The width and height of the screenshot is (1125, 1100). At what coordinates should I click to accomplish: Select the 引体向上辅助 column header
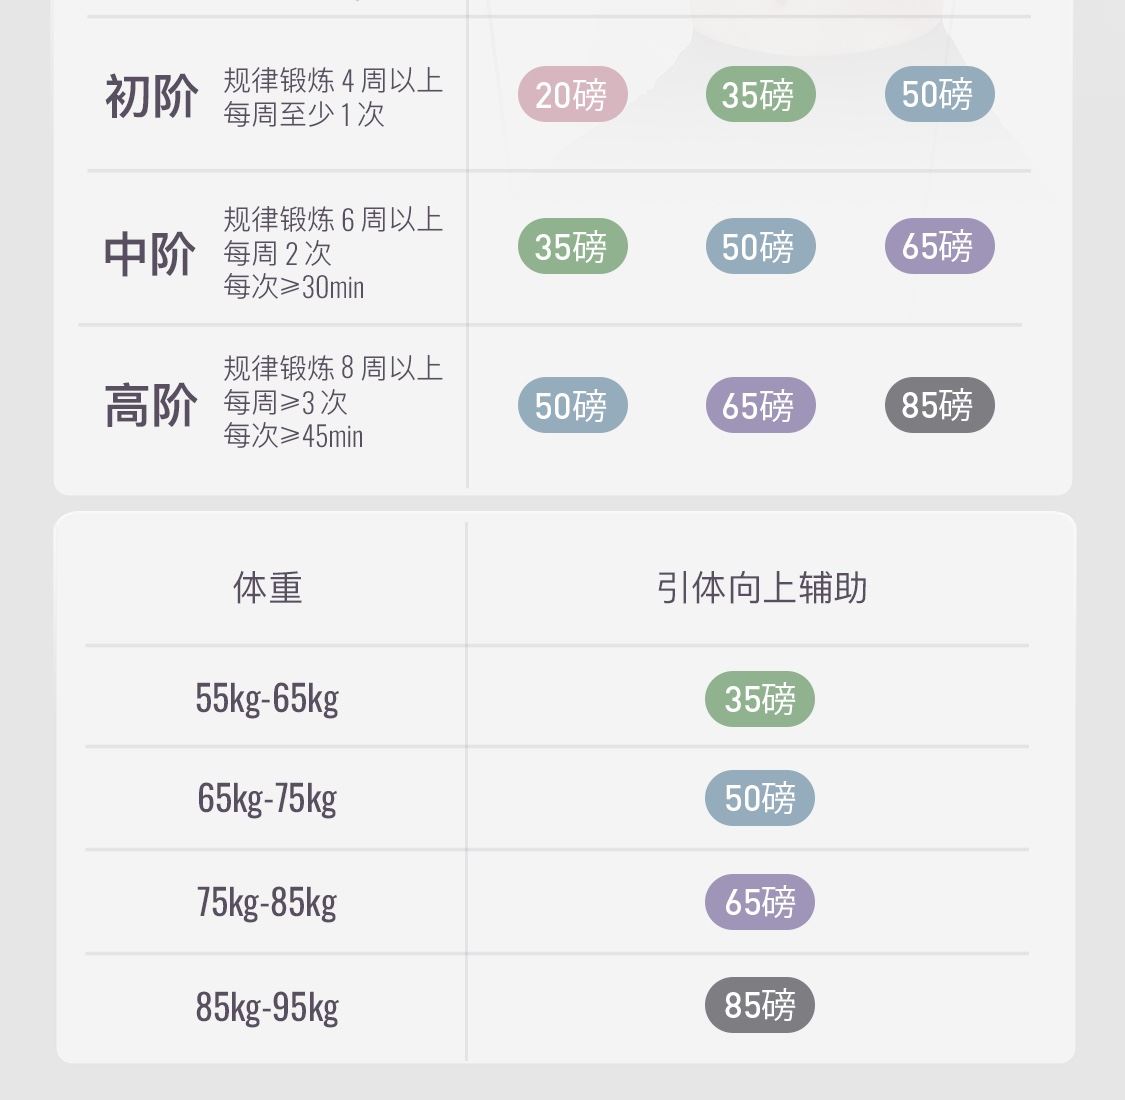761,588
